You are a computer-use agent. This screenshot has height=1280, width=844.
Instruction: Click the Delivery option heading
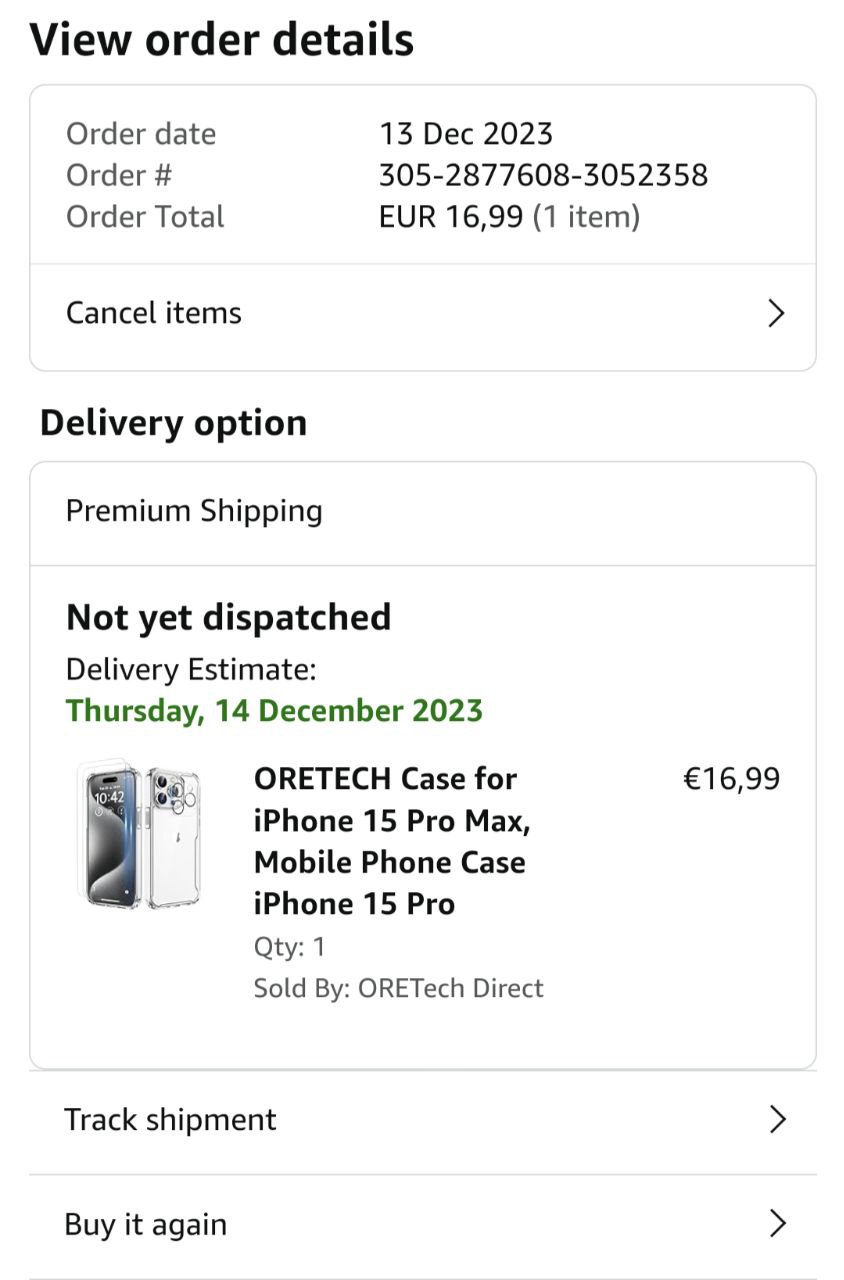[x=173, y=423]
